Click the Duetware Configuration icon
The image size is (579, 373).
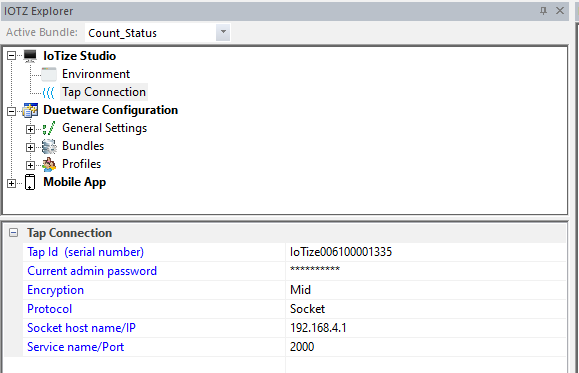(30, 110)
